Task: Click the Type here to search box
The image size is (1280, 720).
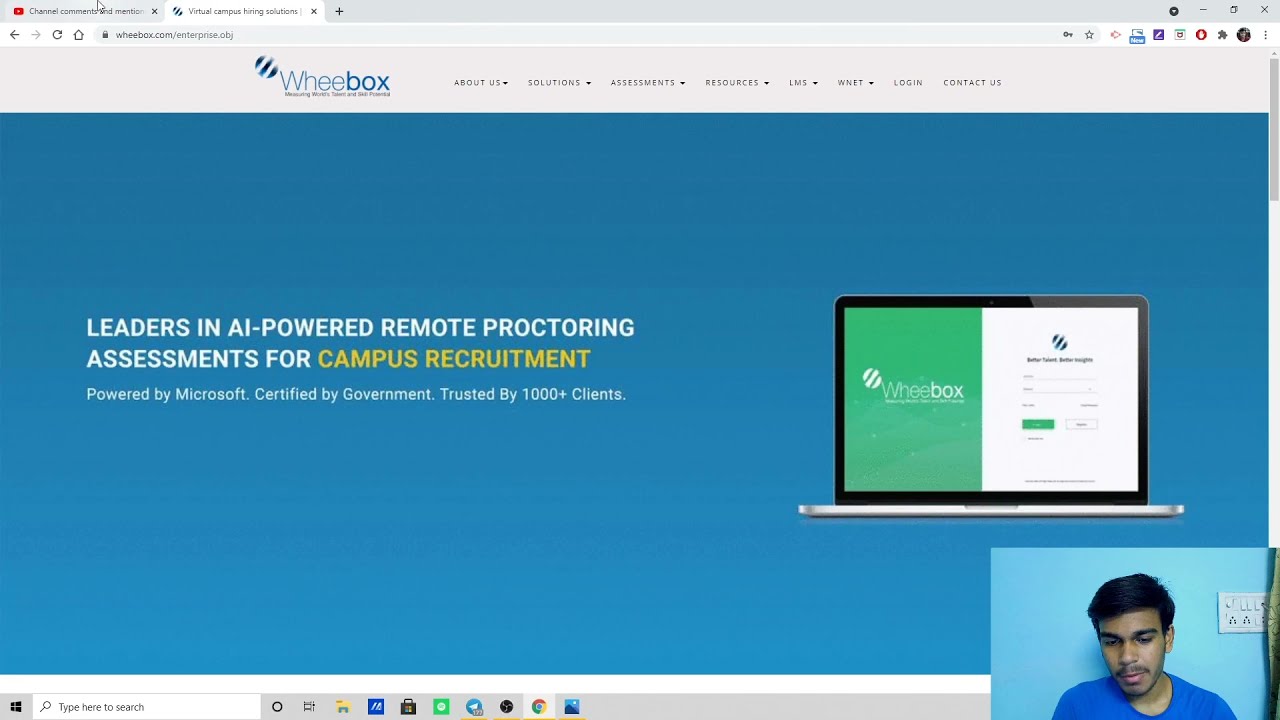Action: pyautogui.click(x=147, y=707)
